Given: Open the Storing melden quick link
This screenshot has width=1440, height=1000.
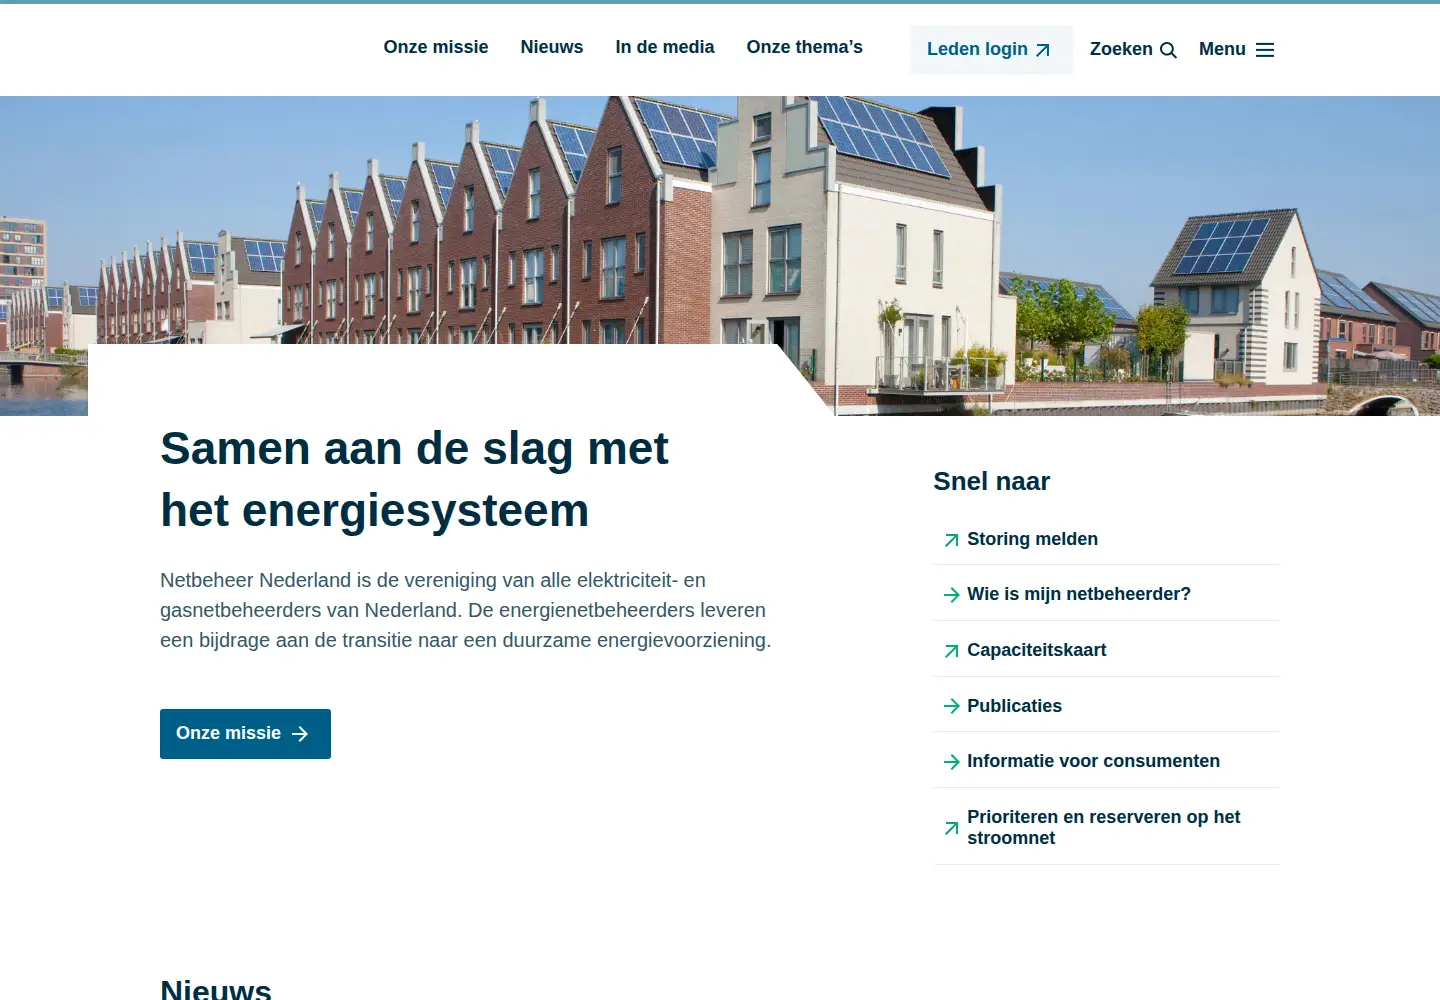Looking at the screenshot, I should tap(1032, 539).
